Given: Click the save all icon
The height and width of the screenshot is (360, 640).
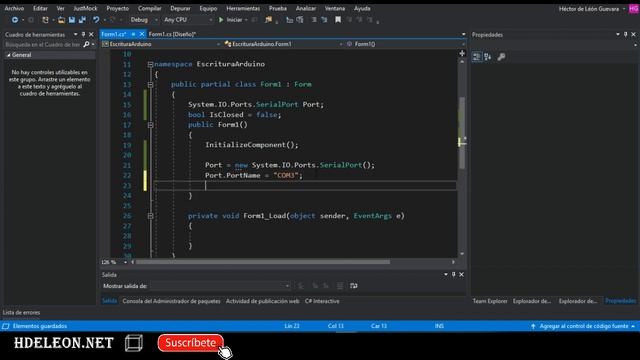Looking at the screenshot, I should (x=82, y=20).
